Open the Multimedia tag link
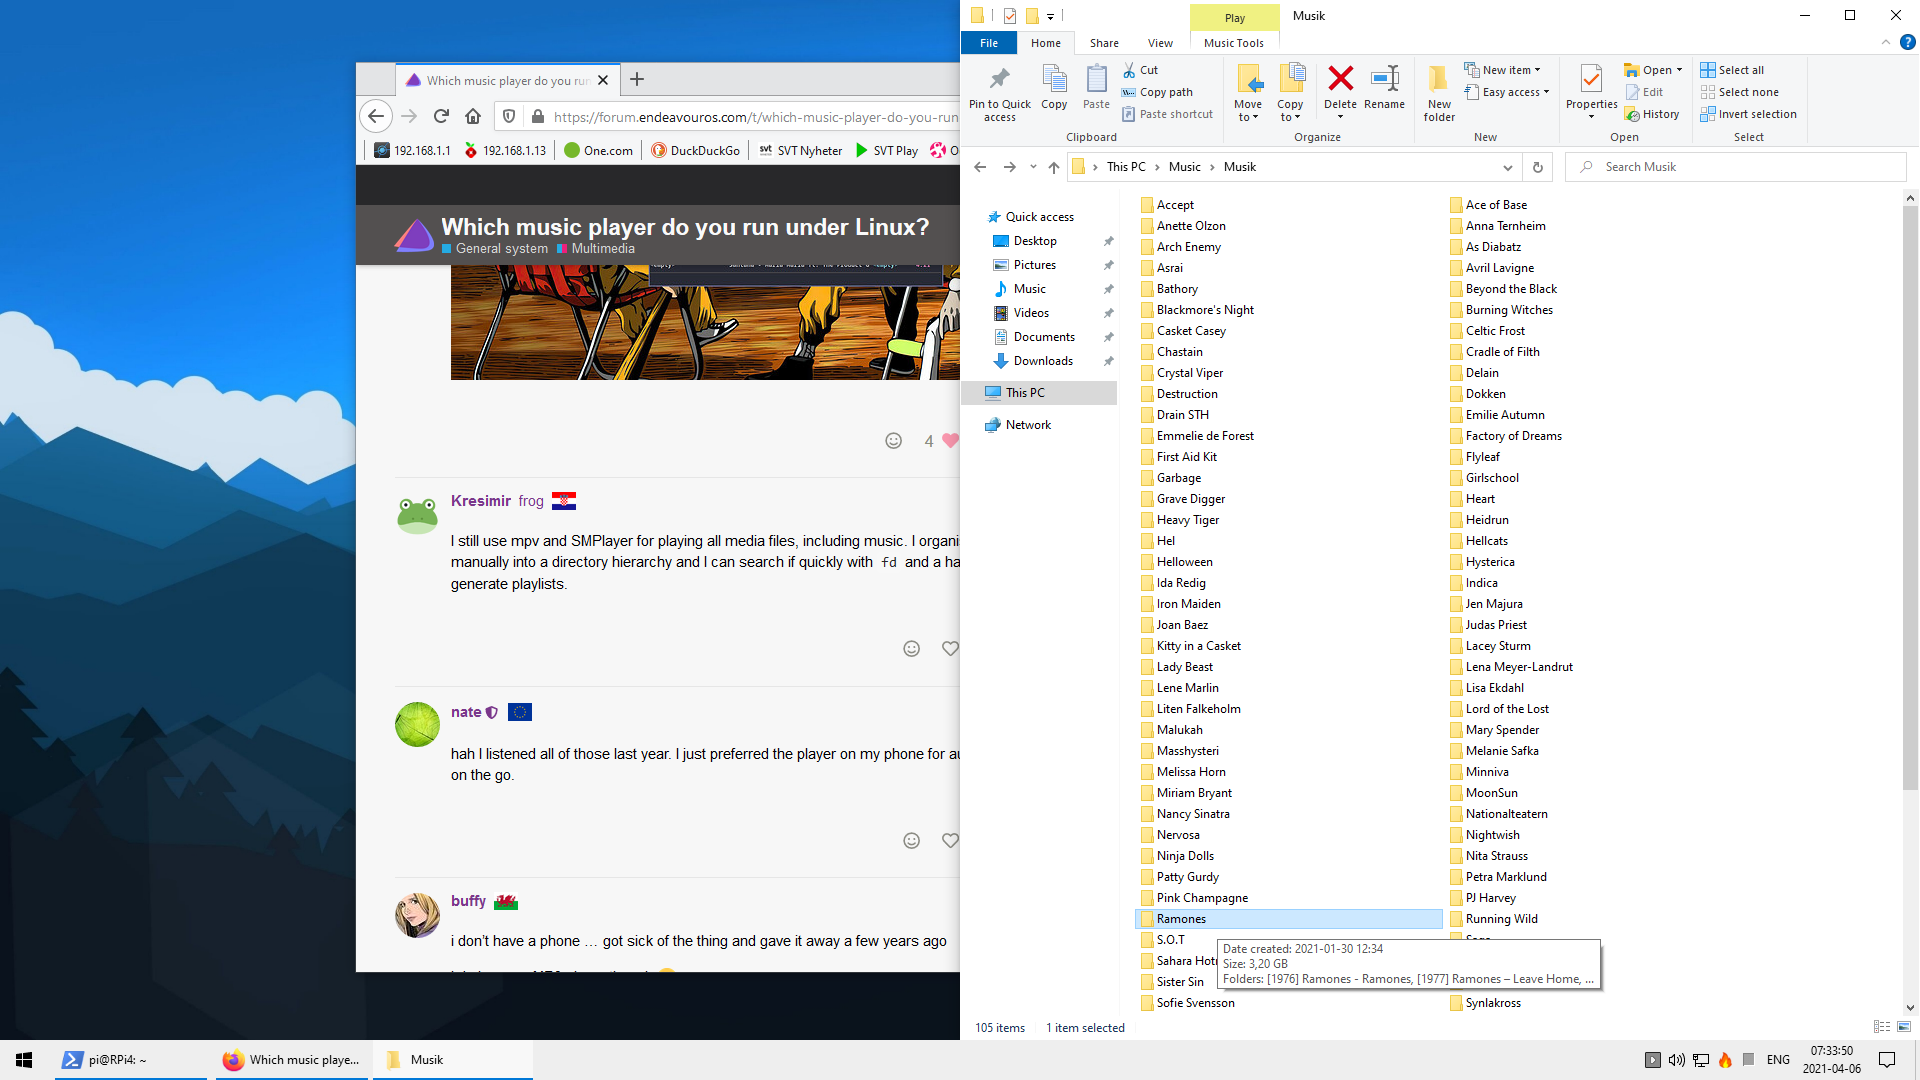Viewport: 1920px width, 1080px height. [x=602, y=249]
